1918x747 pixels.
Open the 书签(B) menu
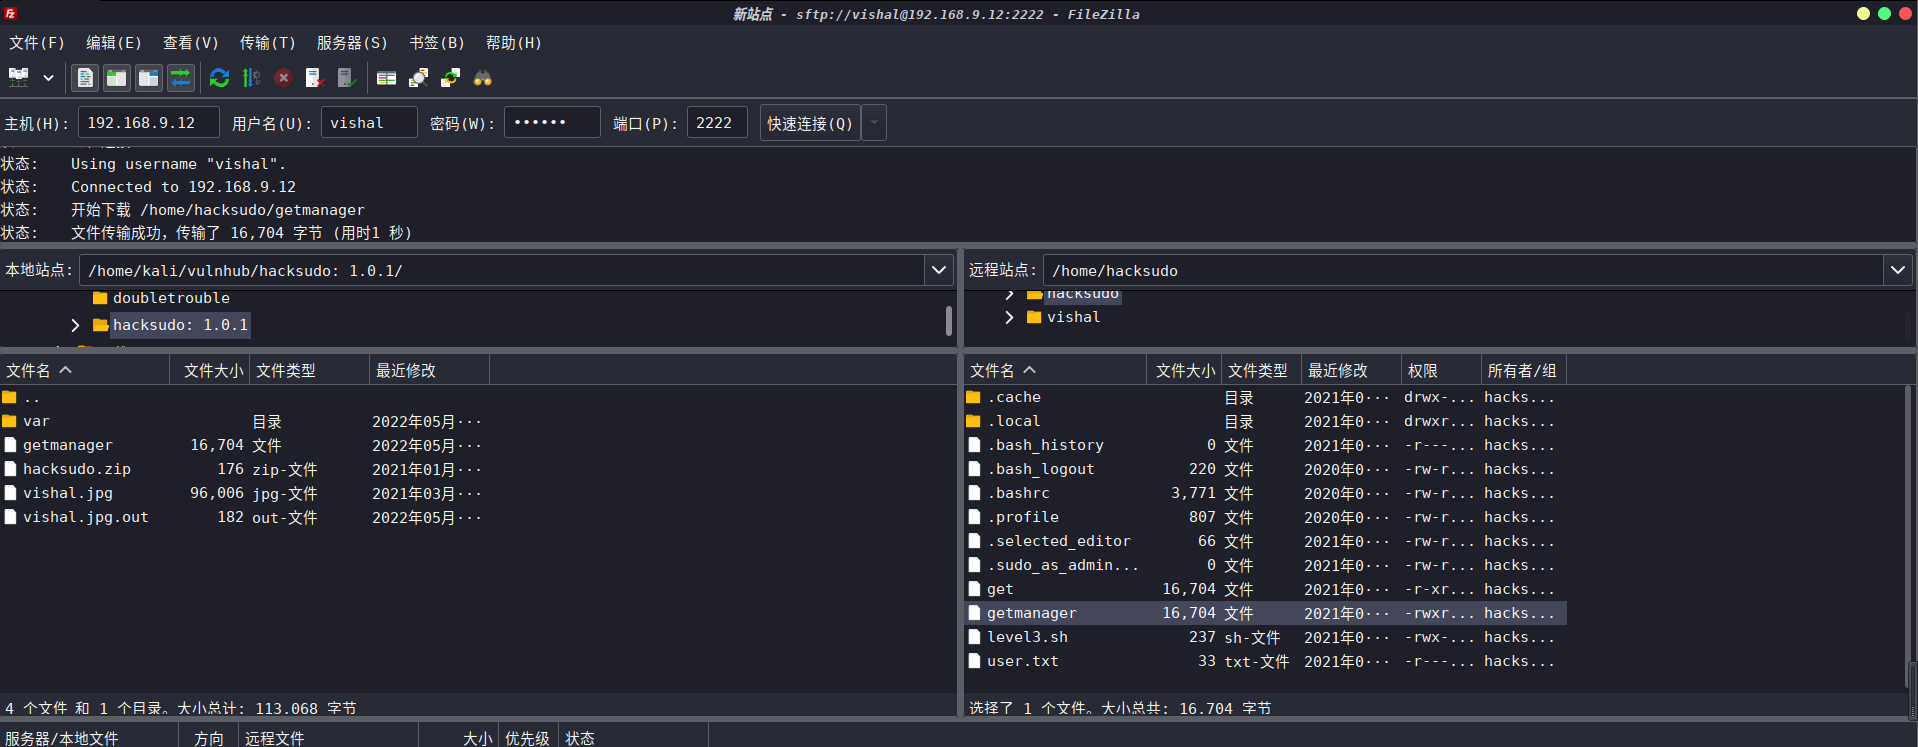click(437, 43)
